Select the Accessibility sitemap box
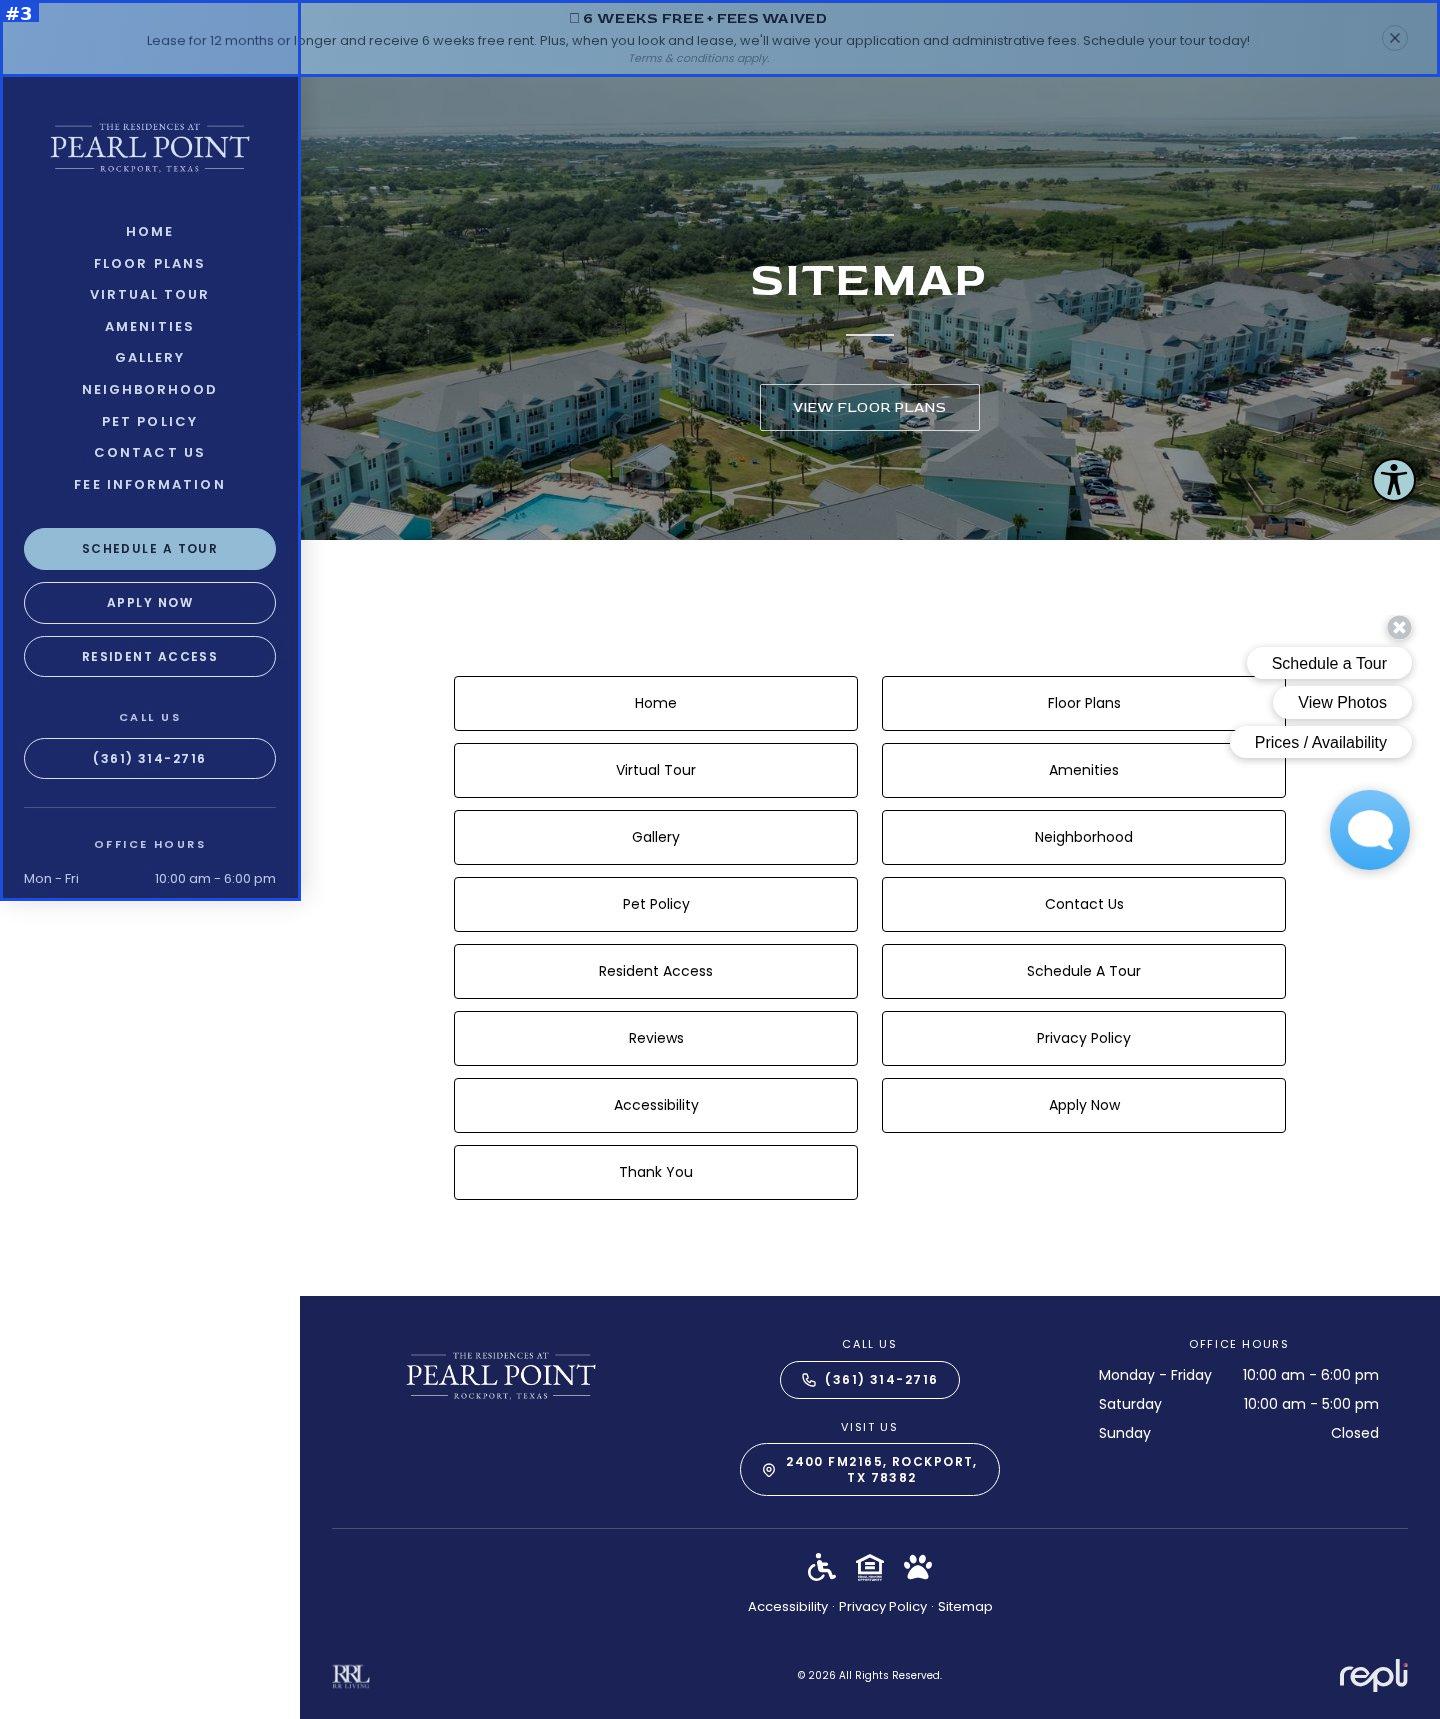Viewport: 1440px width, 1719px height. pos(656,1106)
